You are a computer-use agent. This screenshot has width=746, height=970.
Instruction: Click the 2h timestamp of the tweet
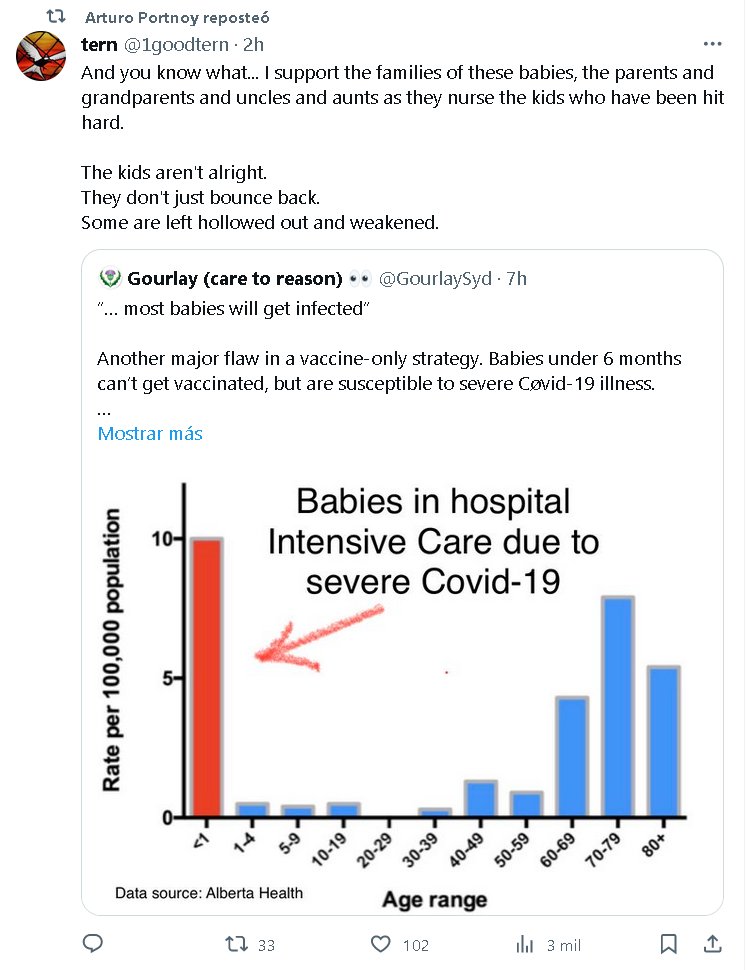tap(253, 45)
